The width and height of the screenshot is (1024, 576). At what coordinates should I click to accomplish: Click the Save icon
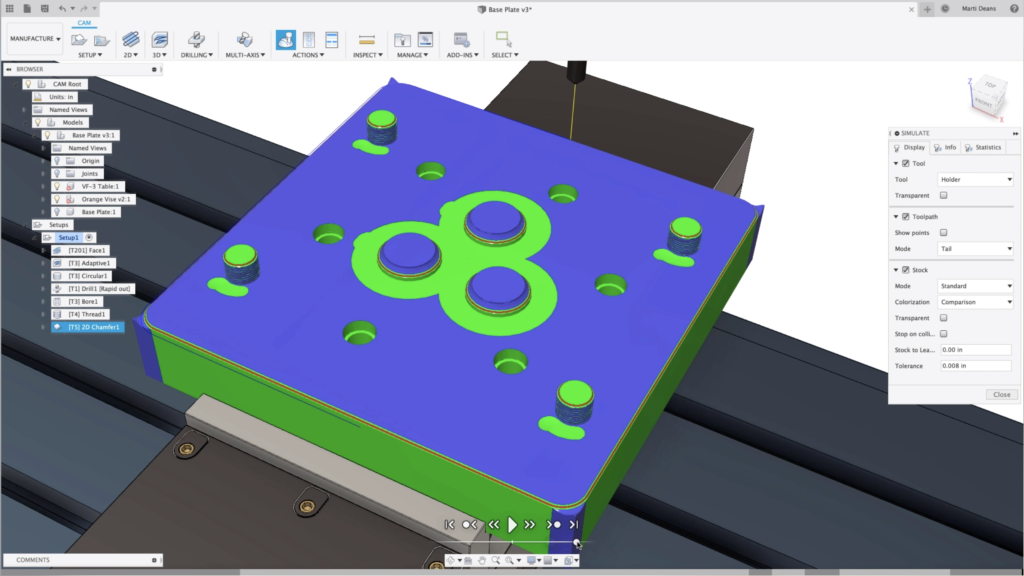pyautogui.click(x=44, y=8)
